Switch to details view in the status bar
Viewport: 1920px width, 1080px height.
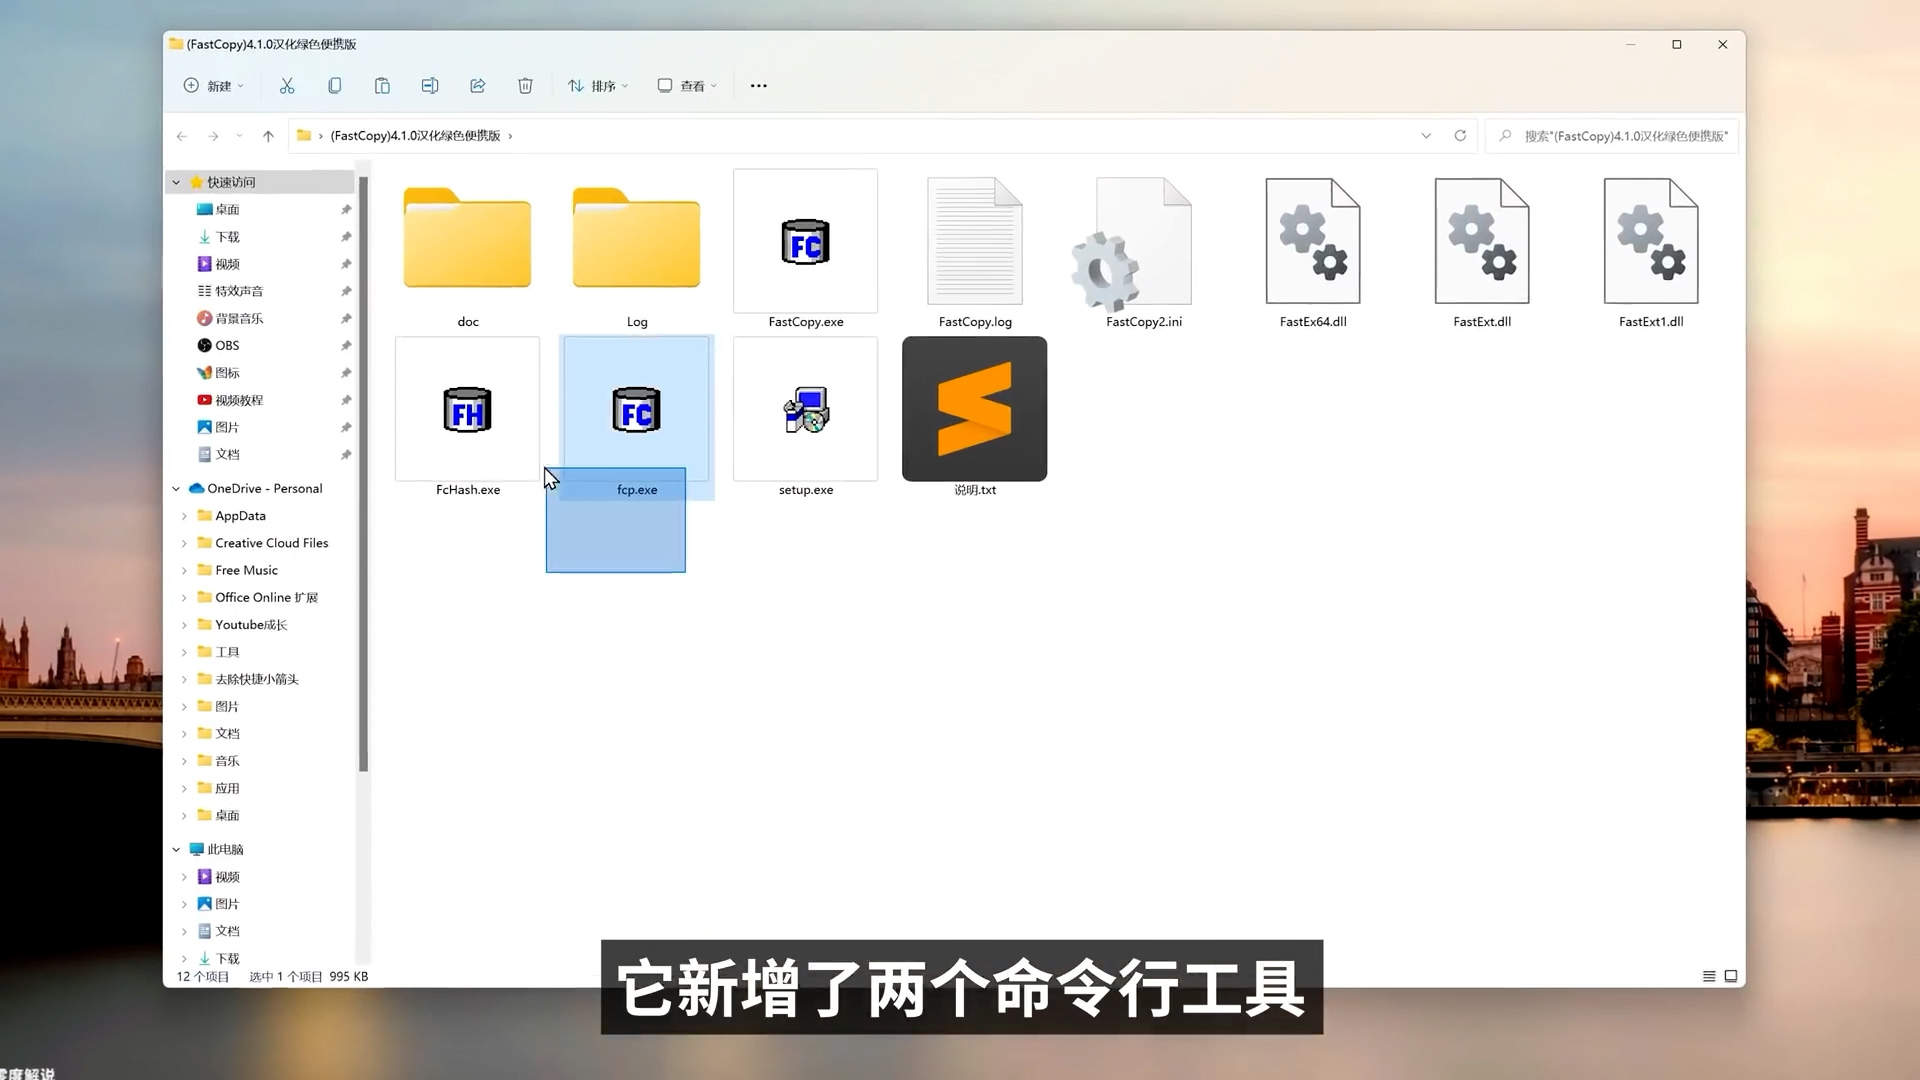(1709, 976)
